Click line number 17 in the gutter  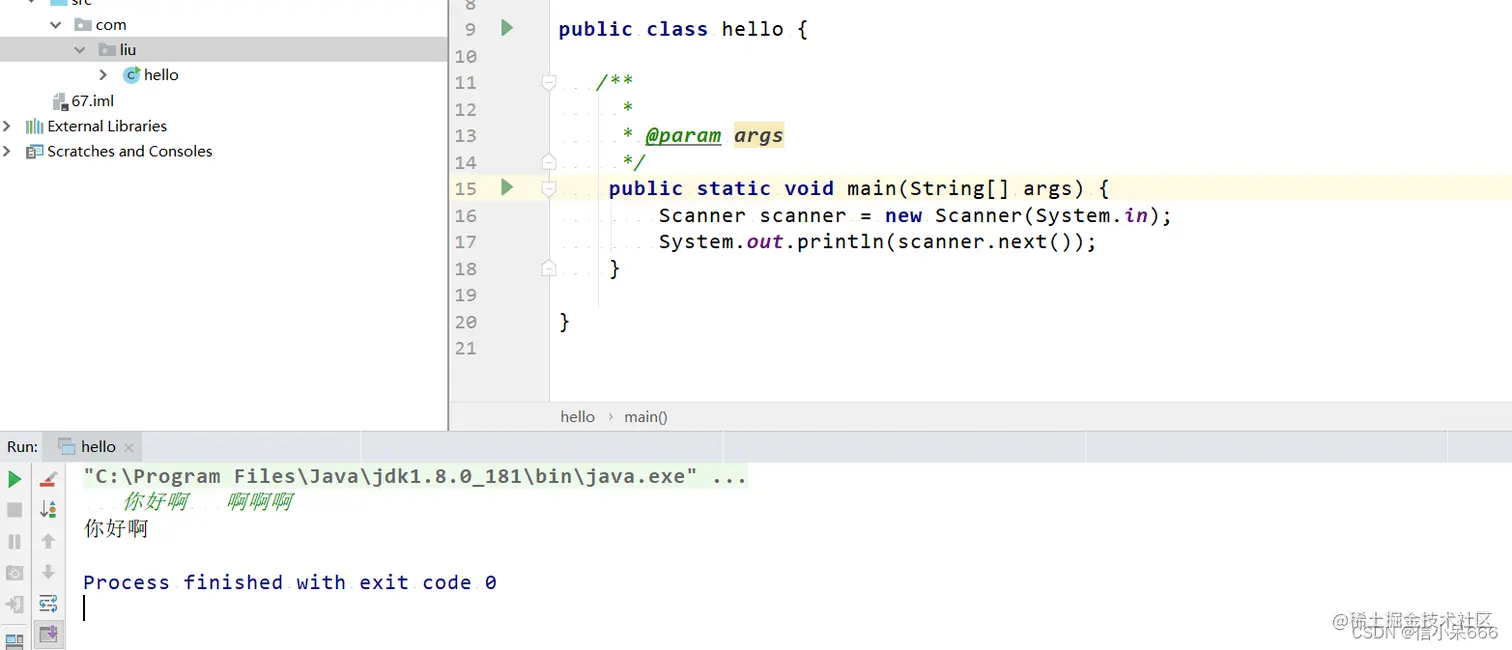[466, 242]
